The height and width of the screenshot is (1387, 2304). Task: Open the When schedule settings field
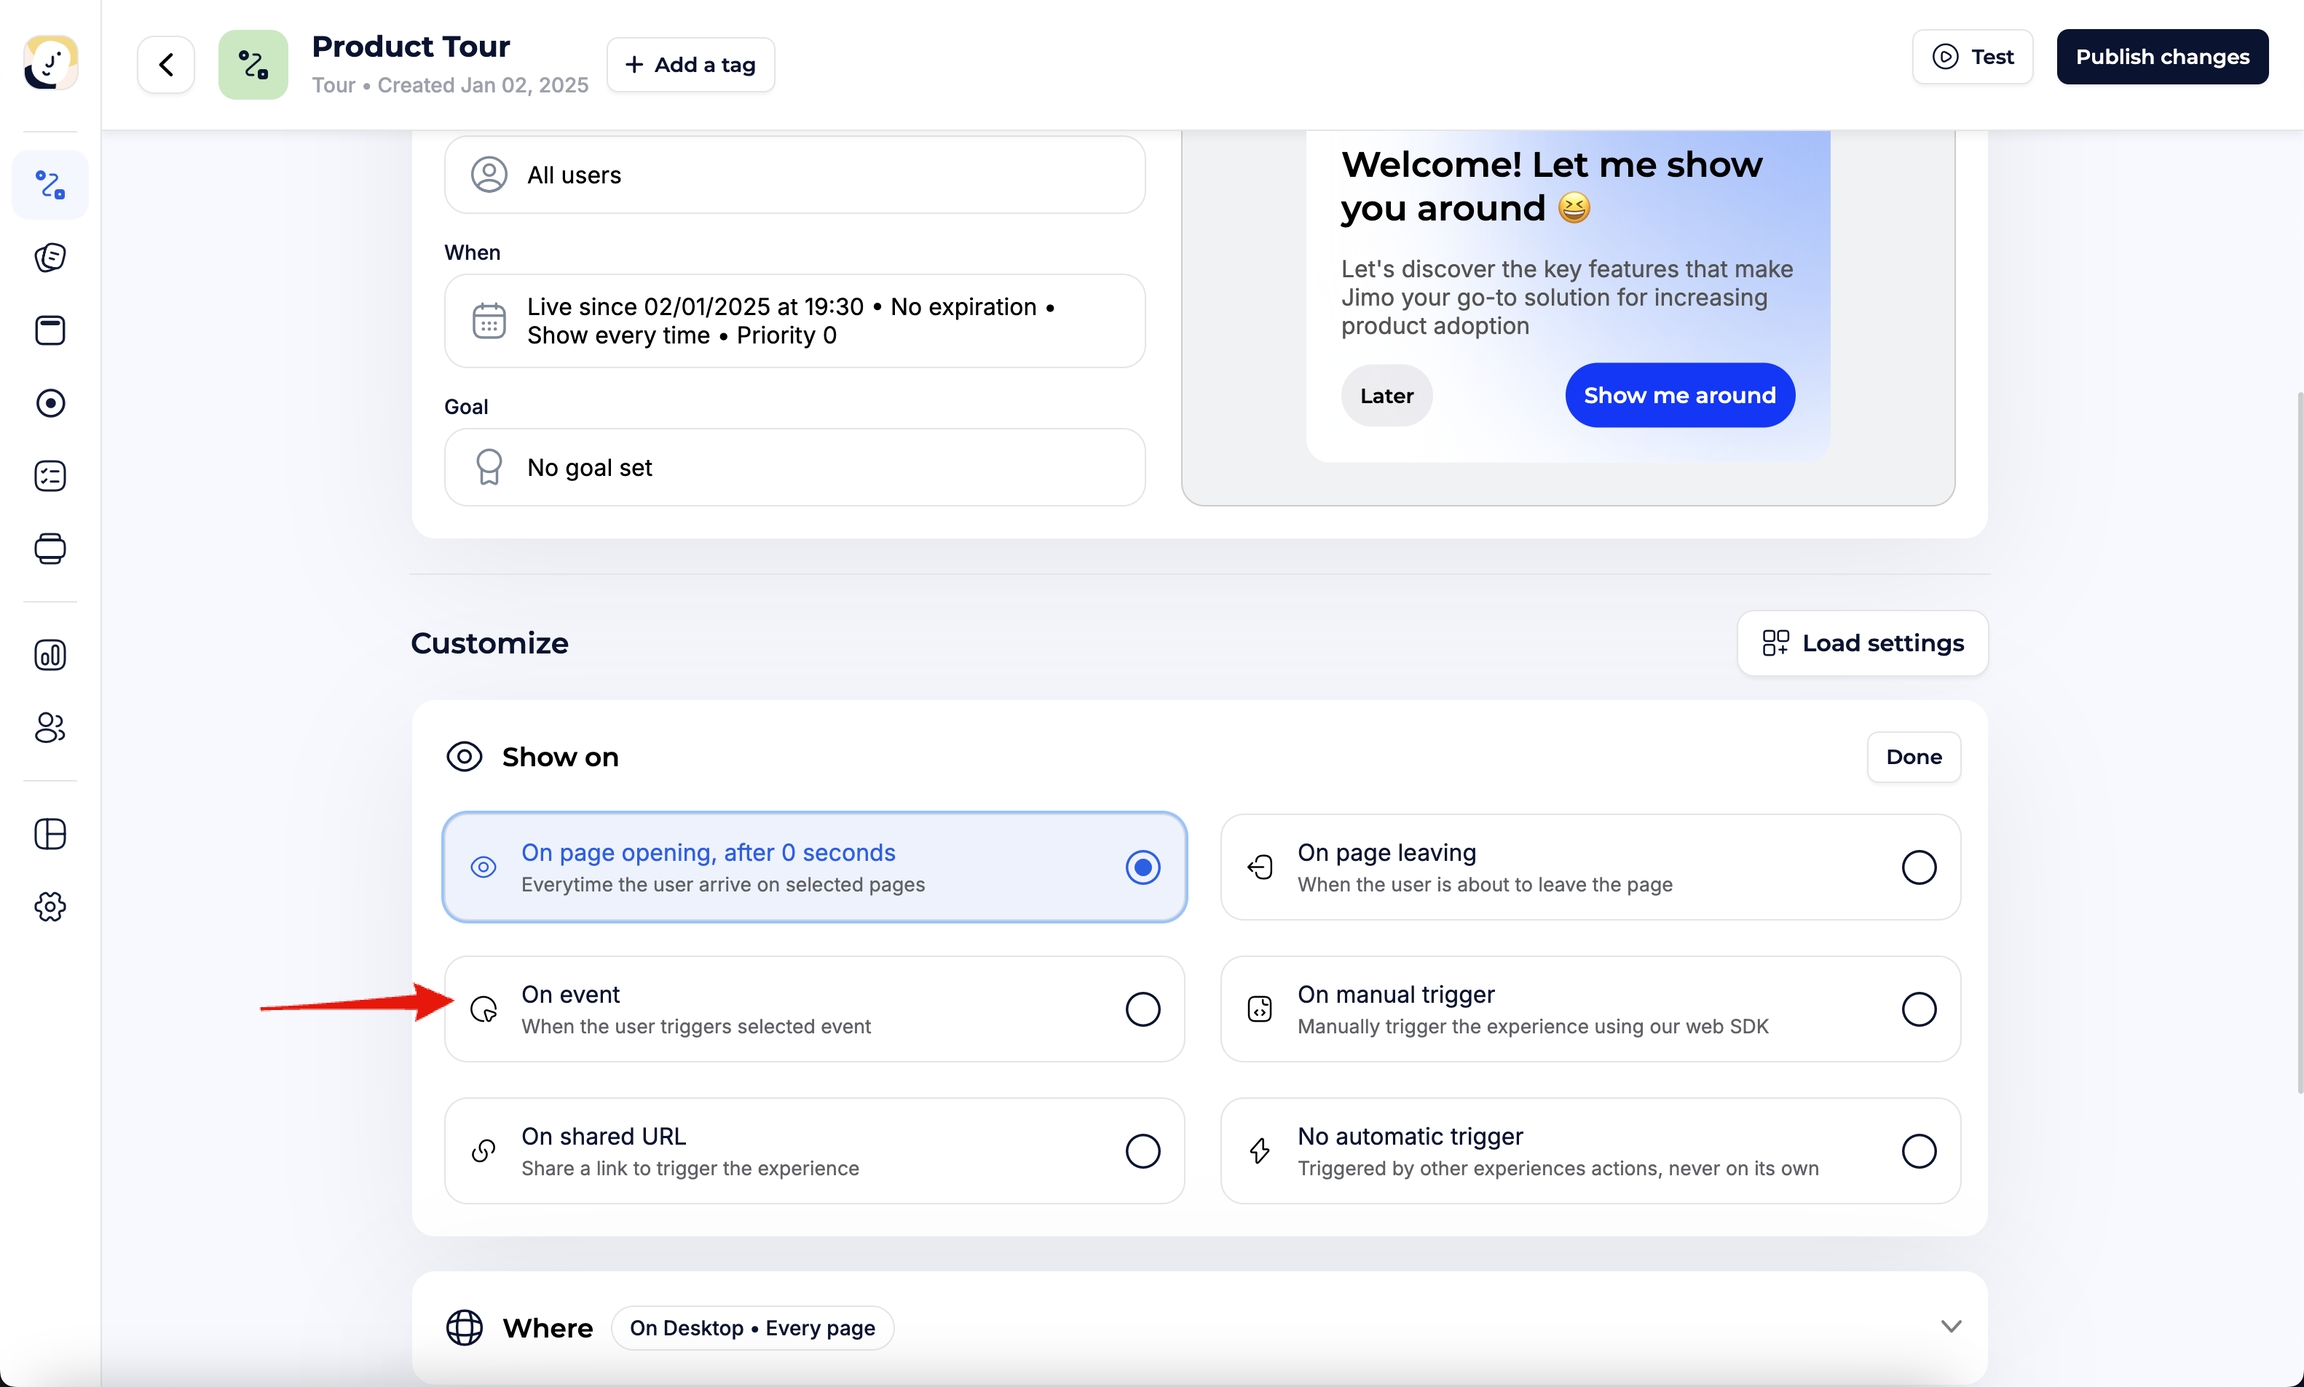pos(794,321)
